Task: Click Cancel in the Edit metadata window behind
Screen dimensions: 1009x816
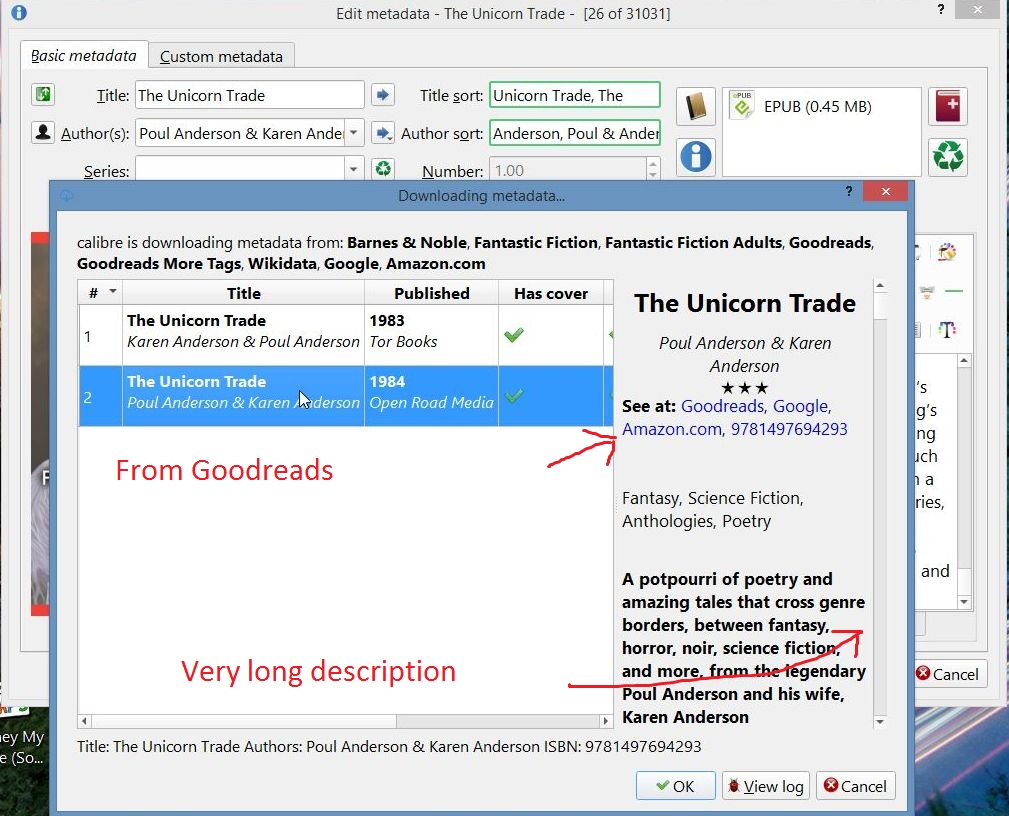Action: 947,674
